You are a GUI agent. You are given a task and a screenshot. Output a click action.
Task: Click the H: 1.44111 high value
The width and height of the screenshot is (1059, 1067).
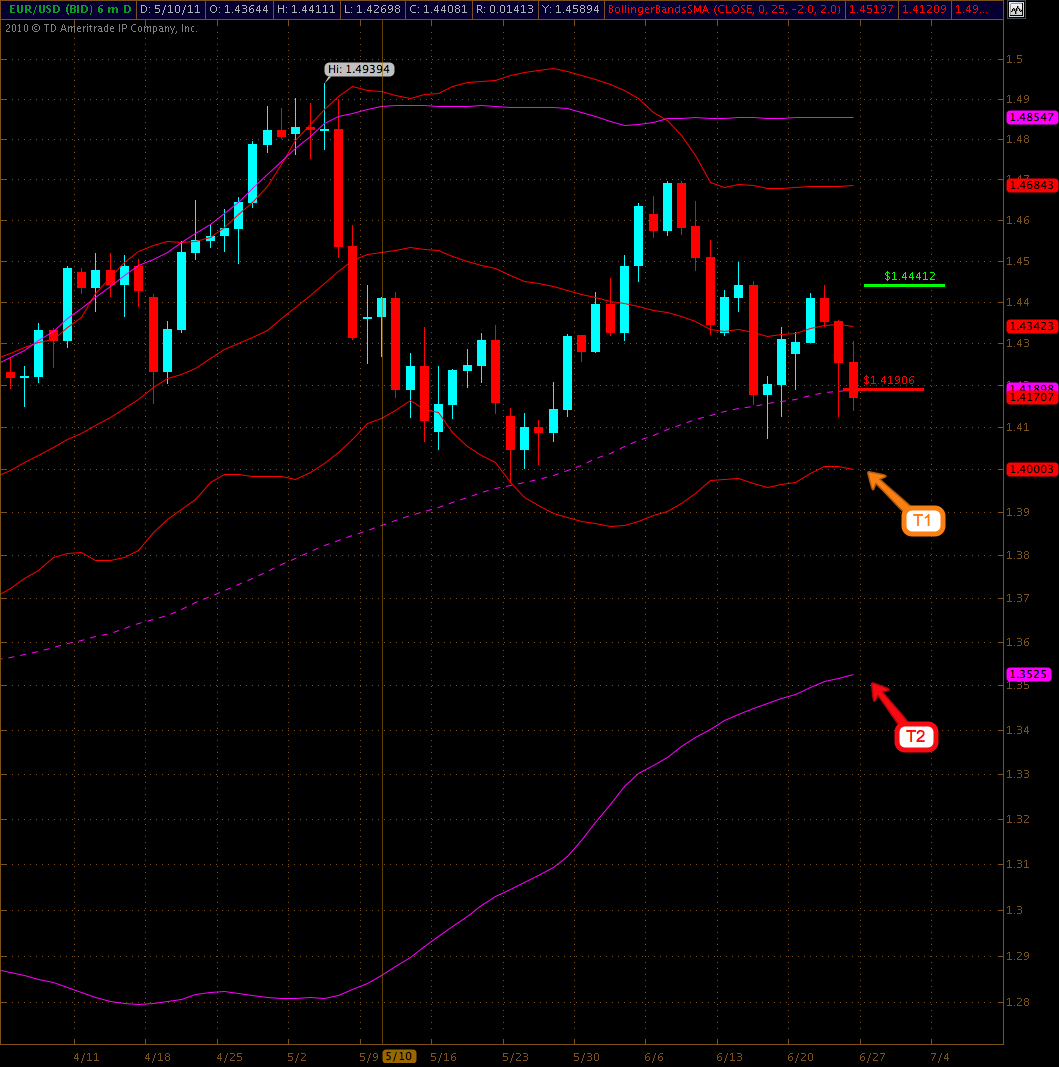[307, 10]
